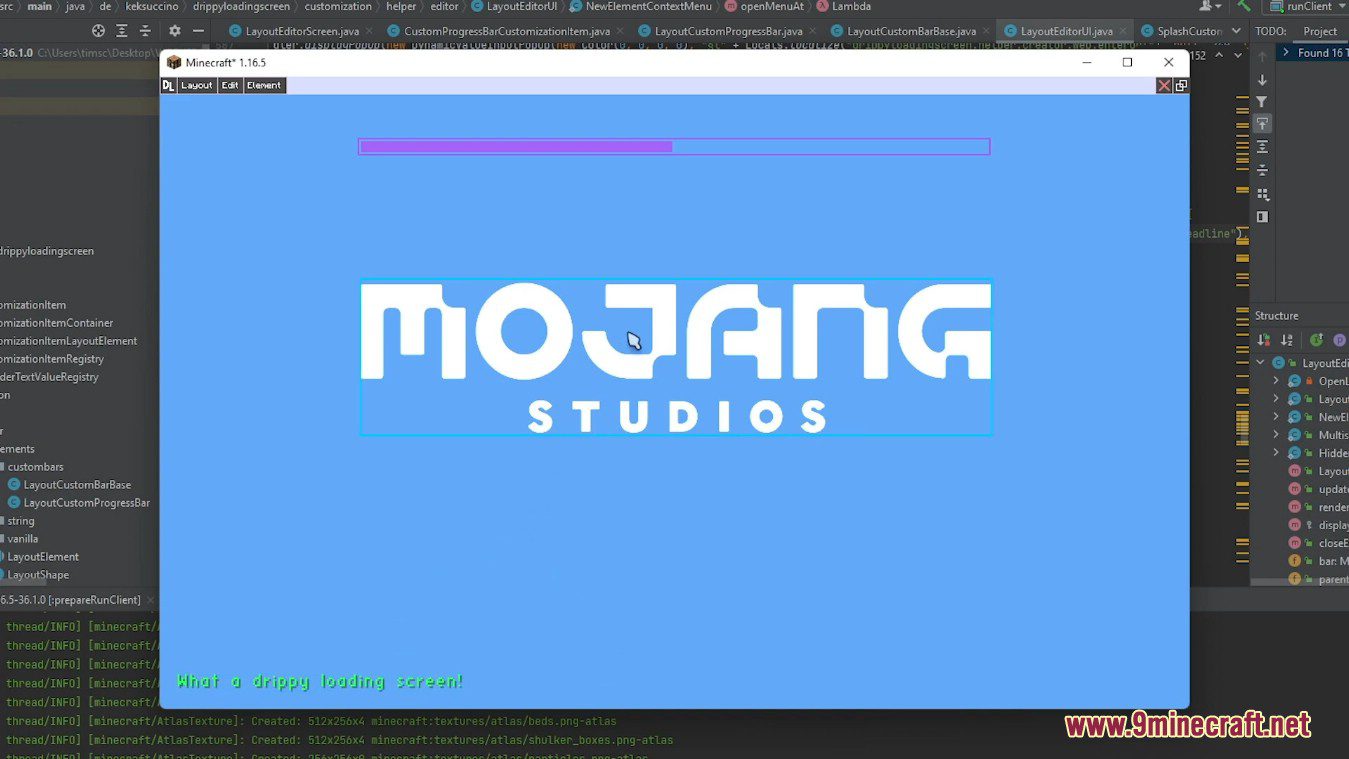The width and height of the screenshot is (1349, 759).
Task: Switch to the LayoutEditorScreen.java tab
Action: coord(302,31)
